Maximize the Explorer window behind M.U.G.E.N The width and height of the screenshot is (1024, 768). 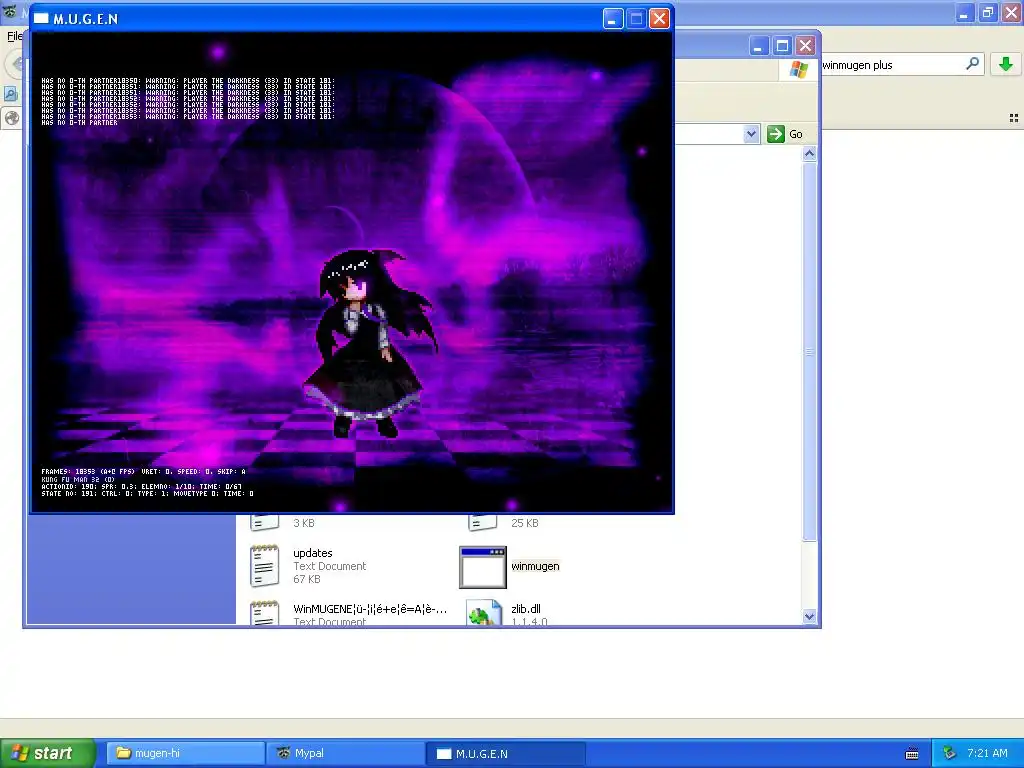[782, 46]
